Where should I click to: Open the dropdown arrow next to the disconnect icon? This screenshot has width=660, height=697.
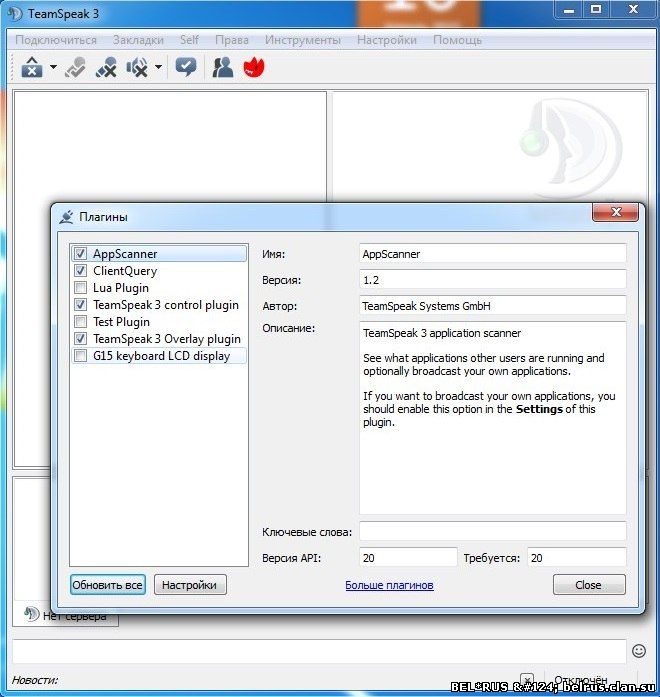click(53, 68)
